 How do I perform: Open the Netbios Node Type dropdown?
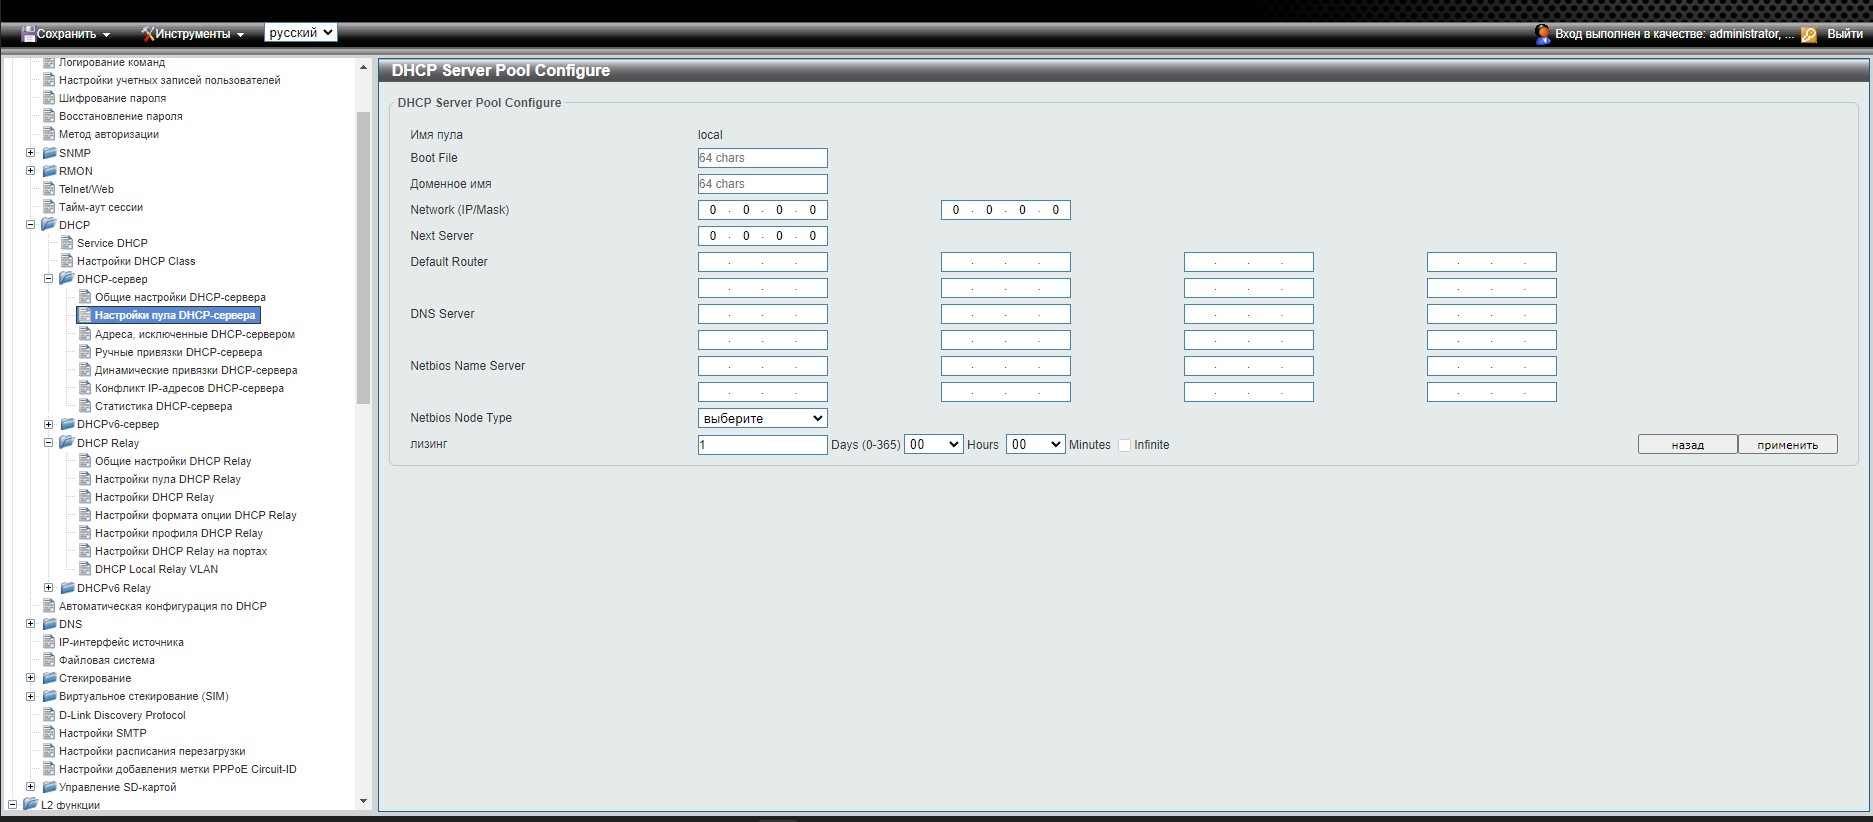click(762, 418)
